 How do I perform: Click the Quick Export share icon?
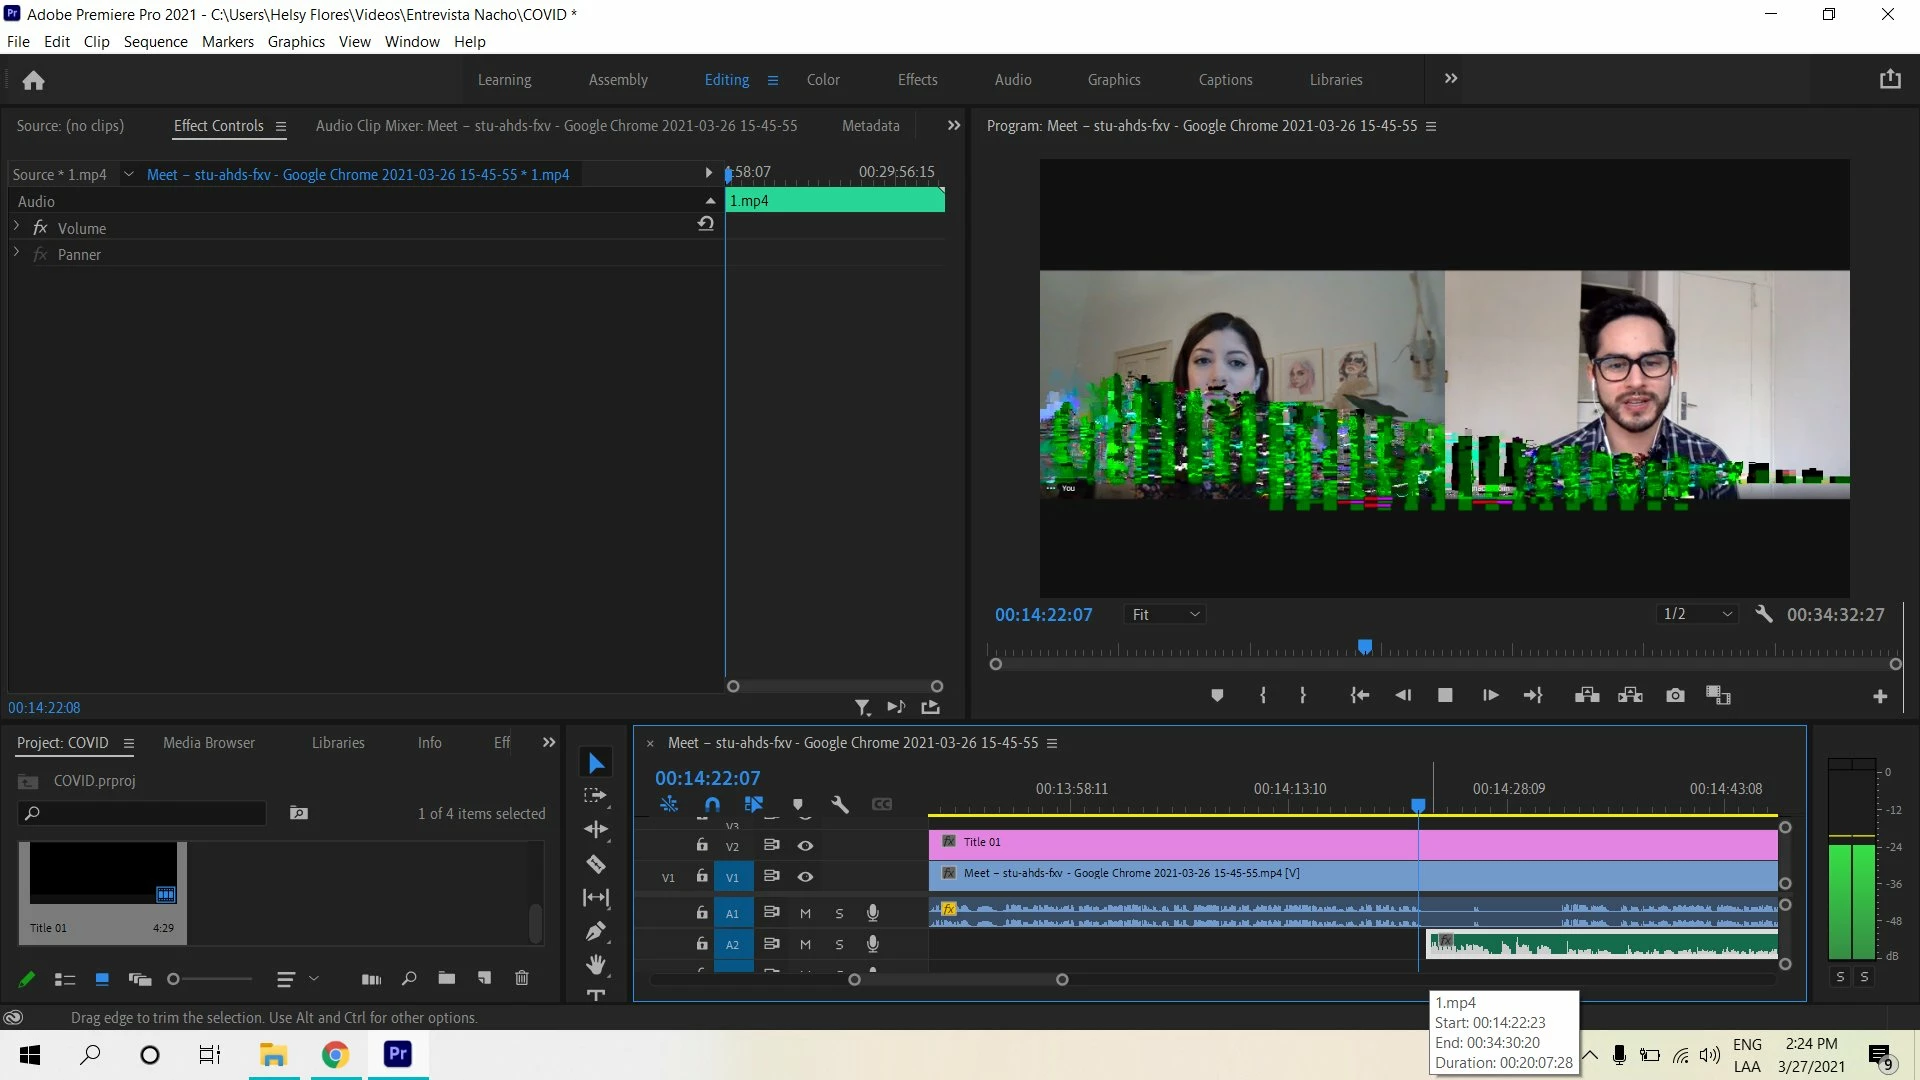pos(1889,79)
